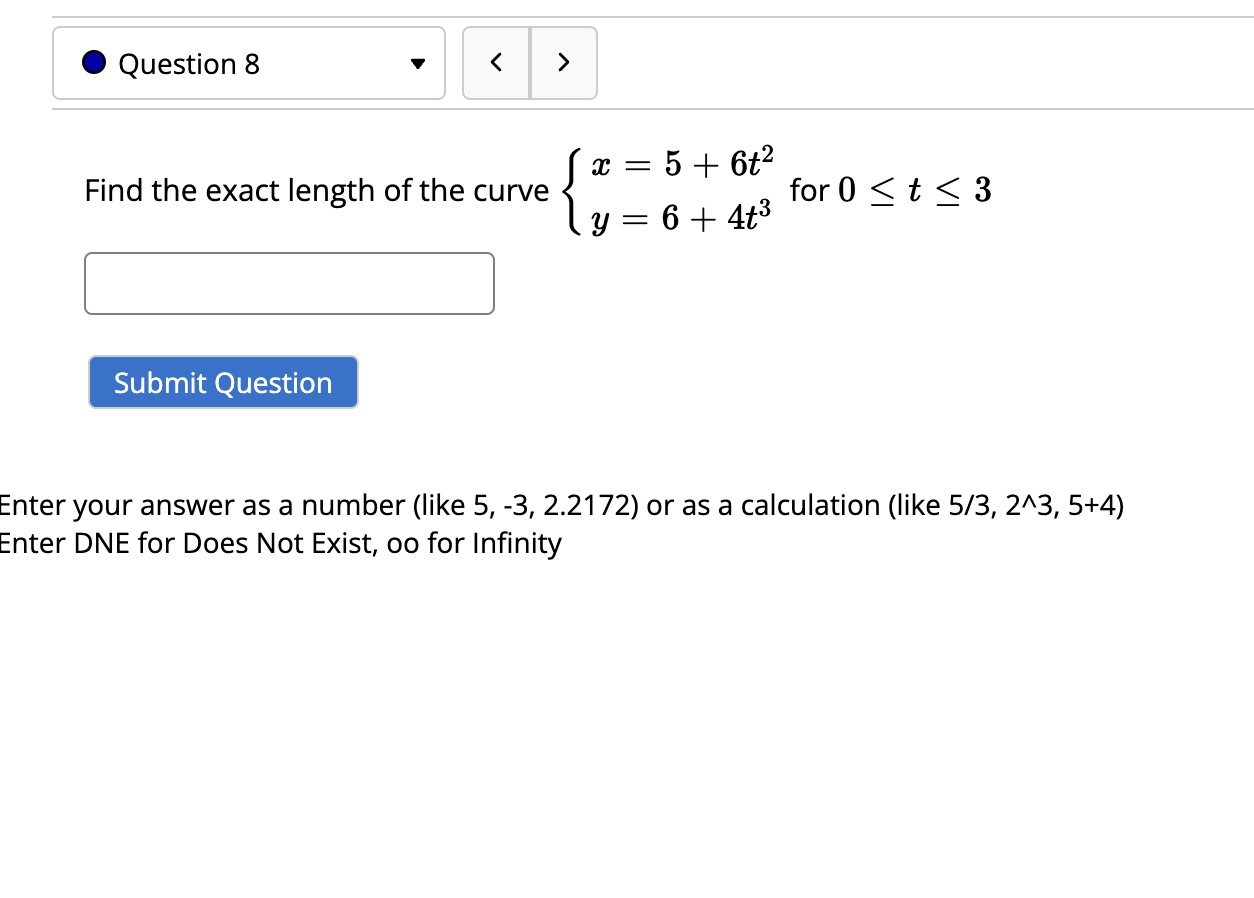The height and width of the screenshot is (898, 1254).
Task: Submit your answer for Question 8
Action: point(222,382)
